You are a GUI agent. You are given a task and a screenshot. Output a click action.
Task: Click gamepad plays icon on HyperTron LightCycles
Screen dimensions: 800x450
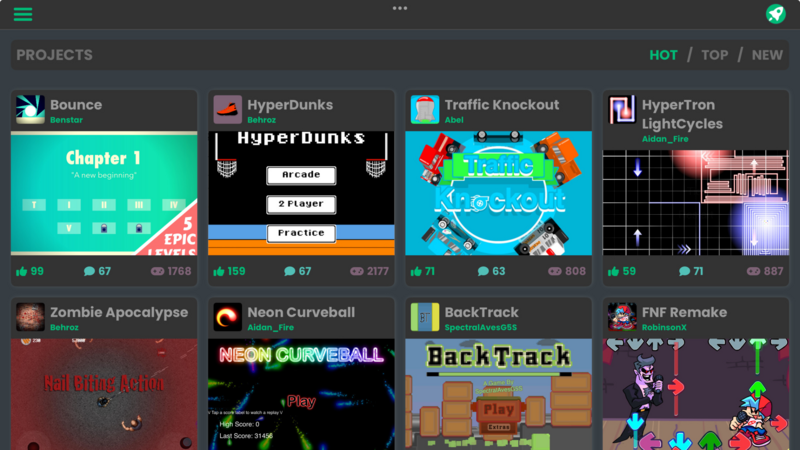754,271
